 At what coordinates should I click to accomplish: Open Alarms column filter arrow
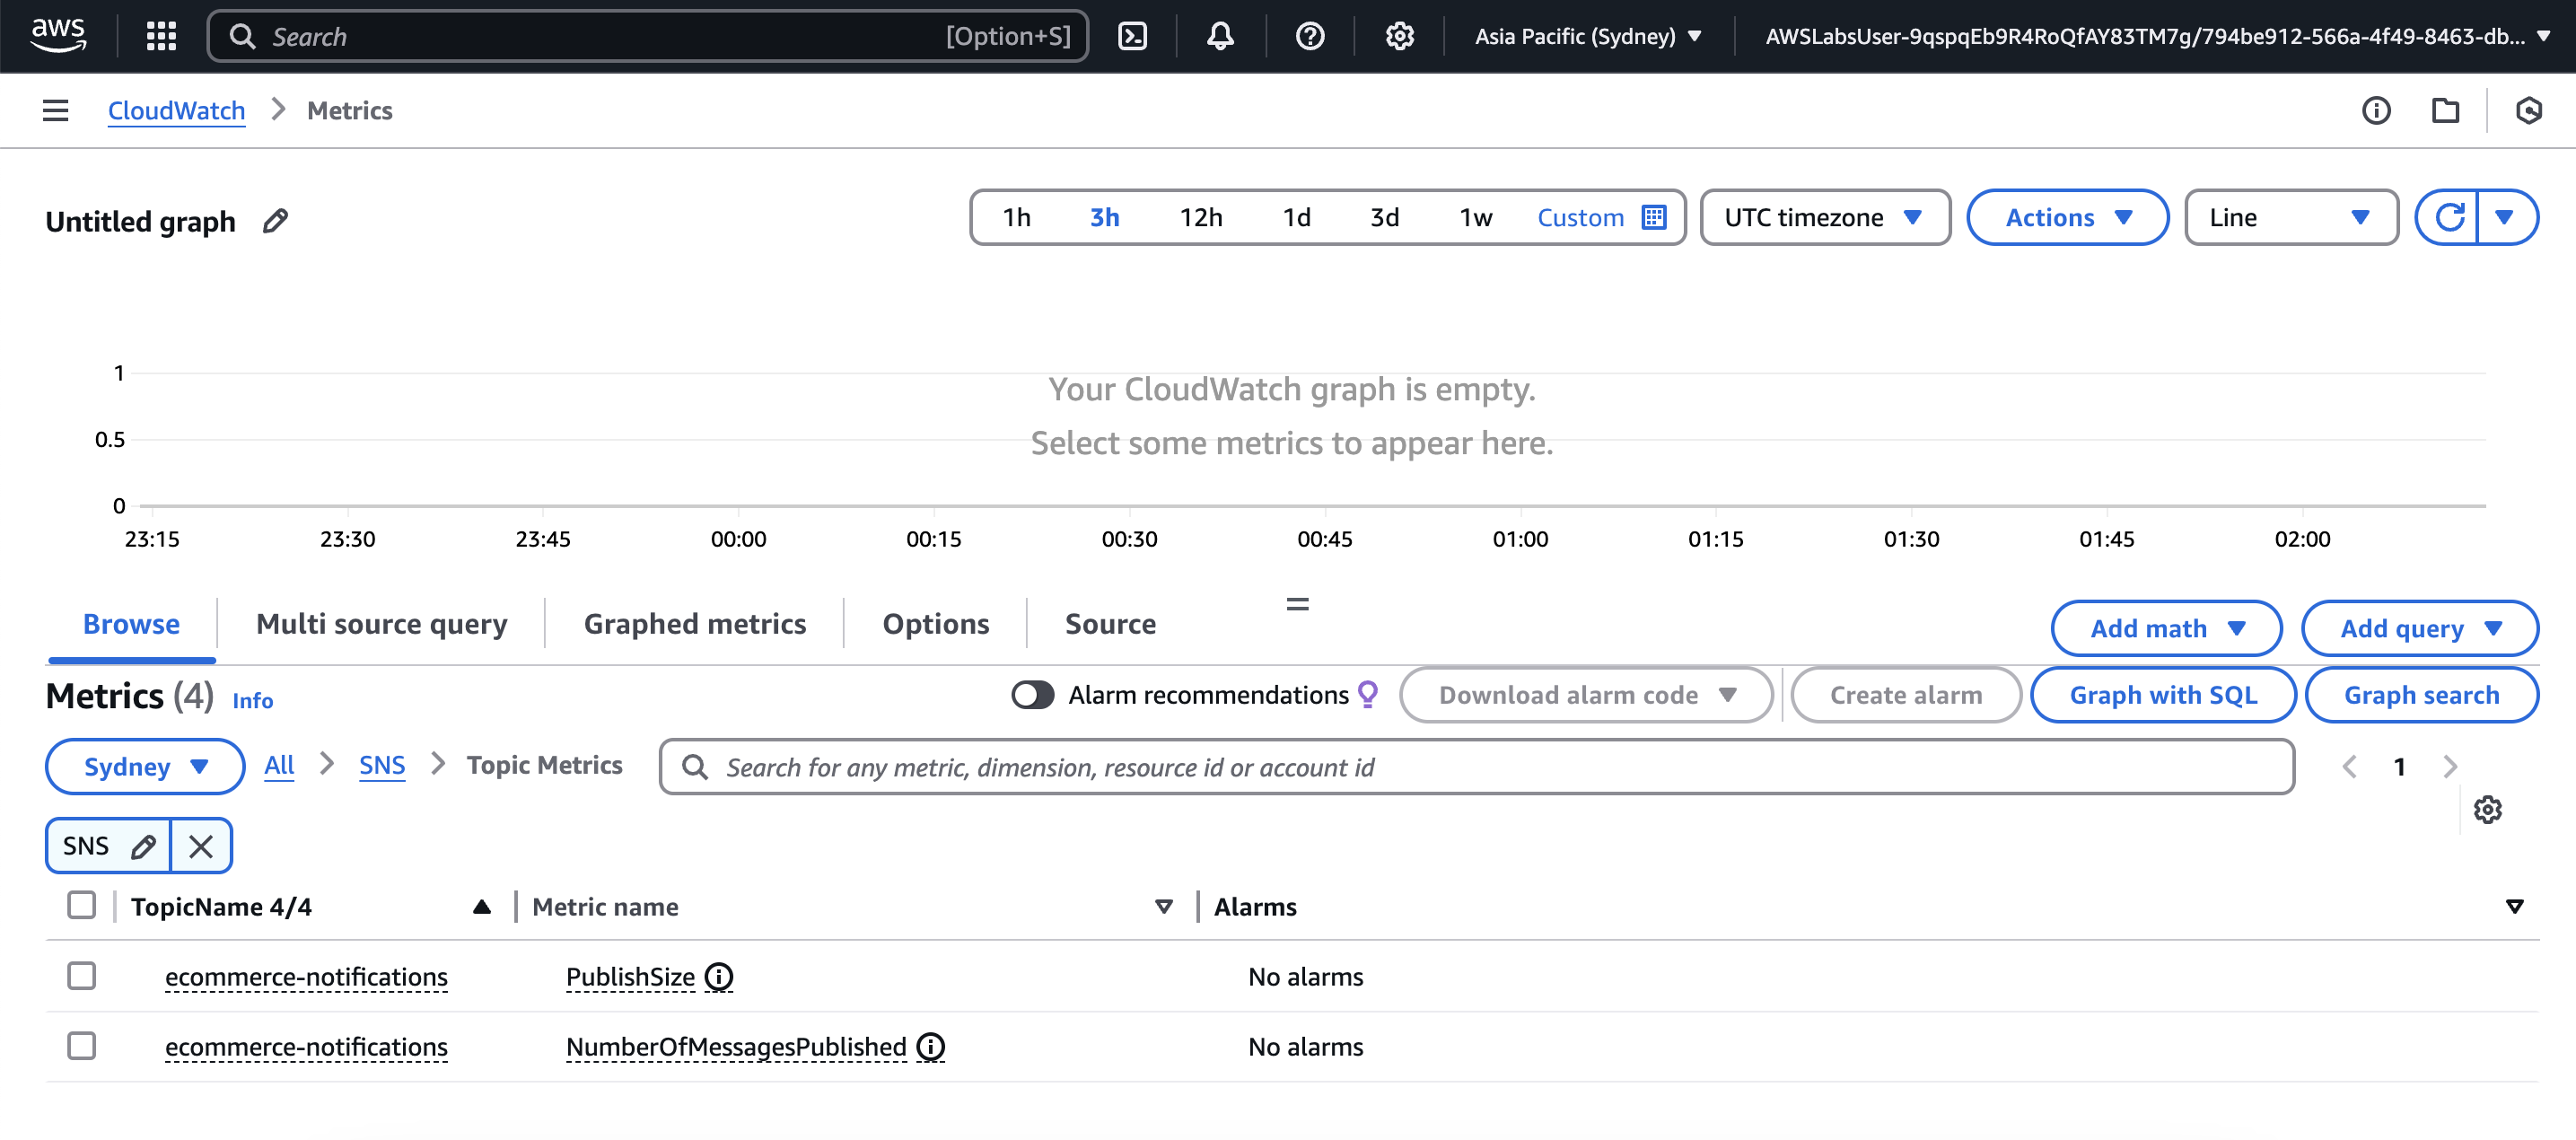[x=2514, y=906]
